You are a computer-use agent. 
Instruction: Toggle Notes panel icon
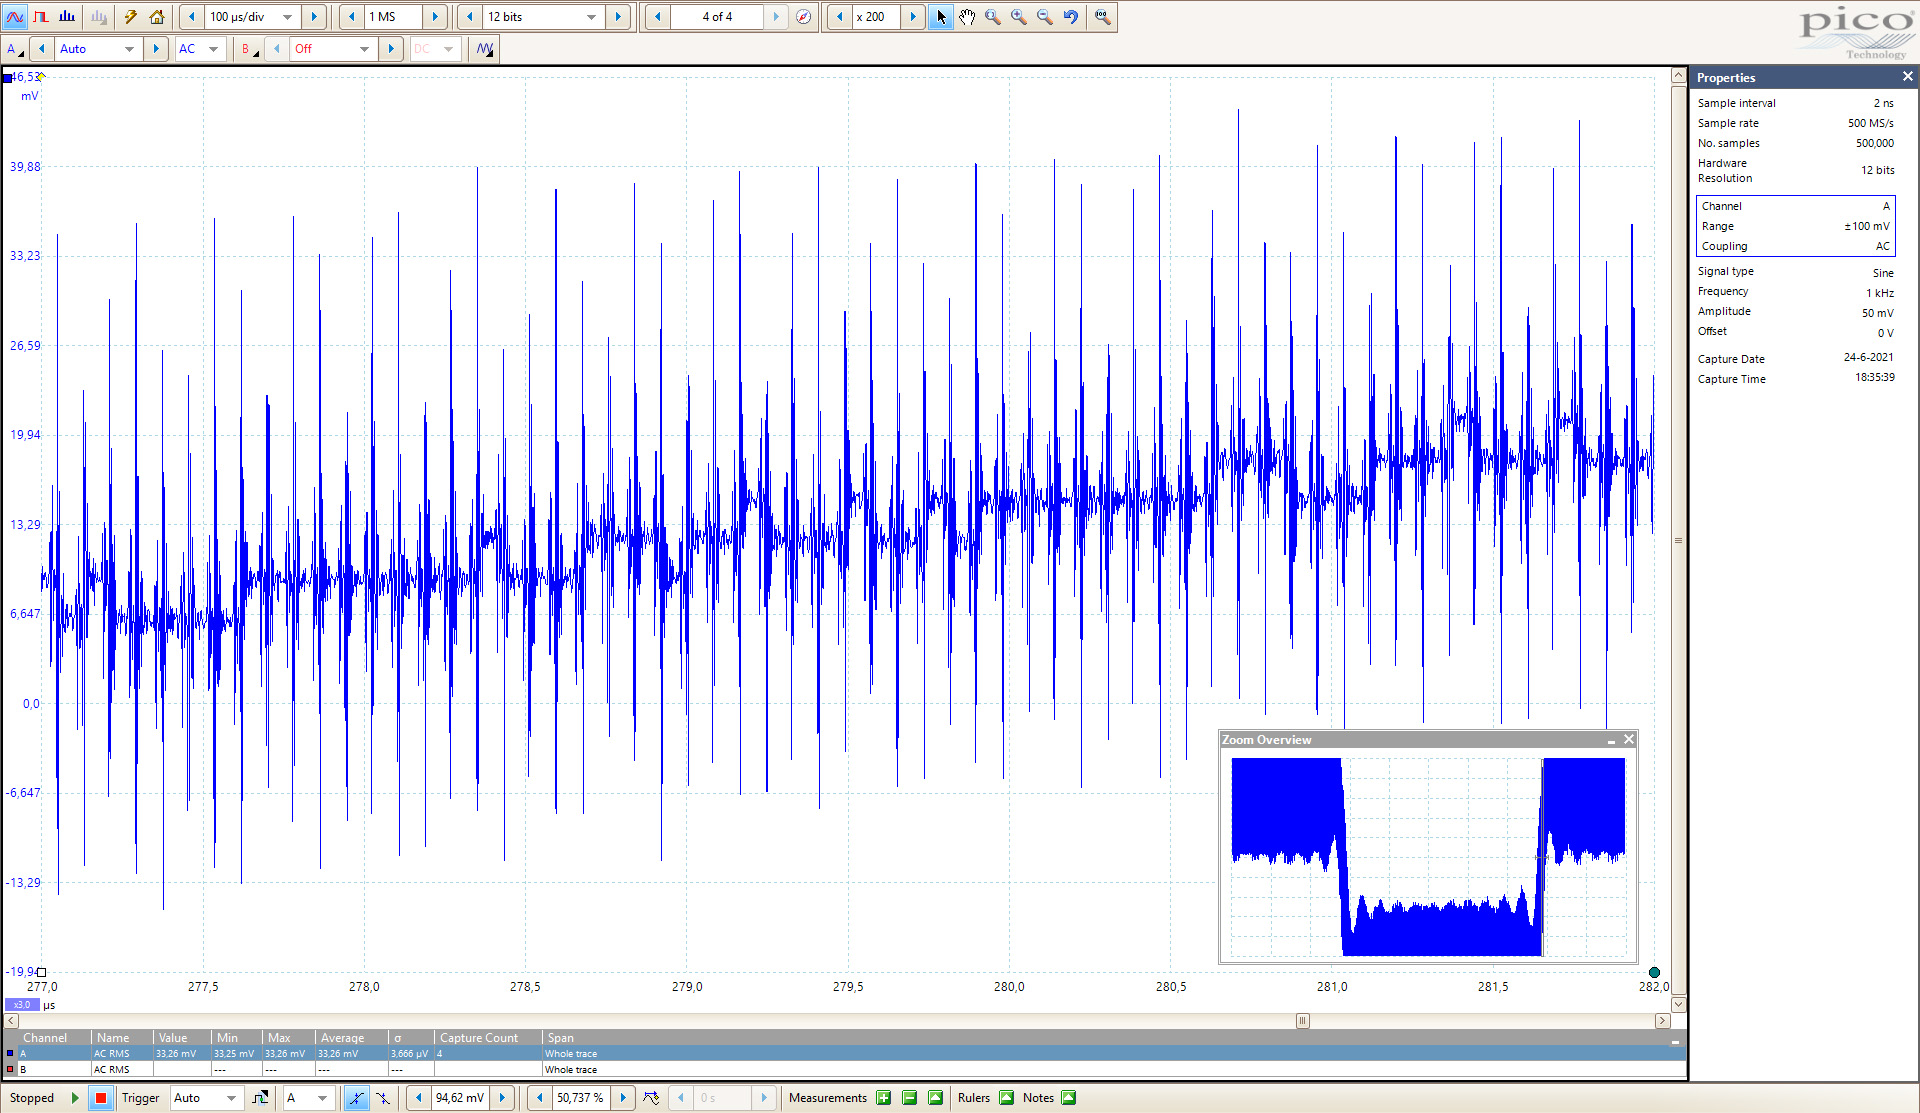tap(1069, 1098)
